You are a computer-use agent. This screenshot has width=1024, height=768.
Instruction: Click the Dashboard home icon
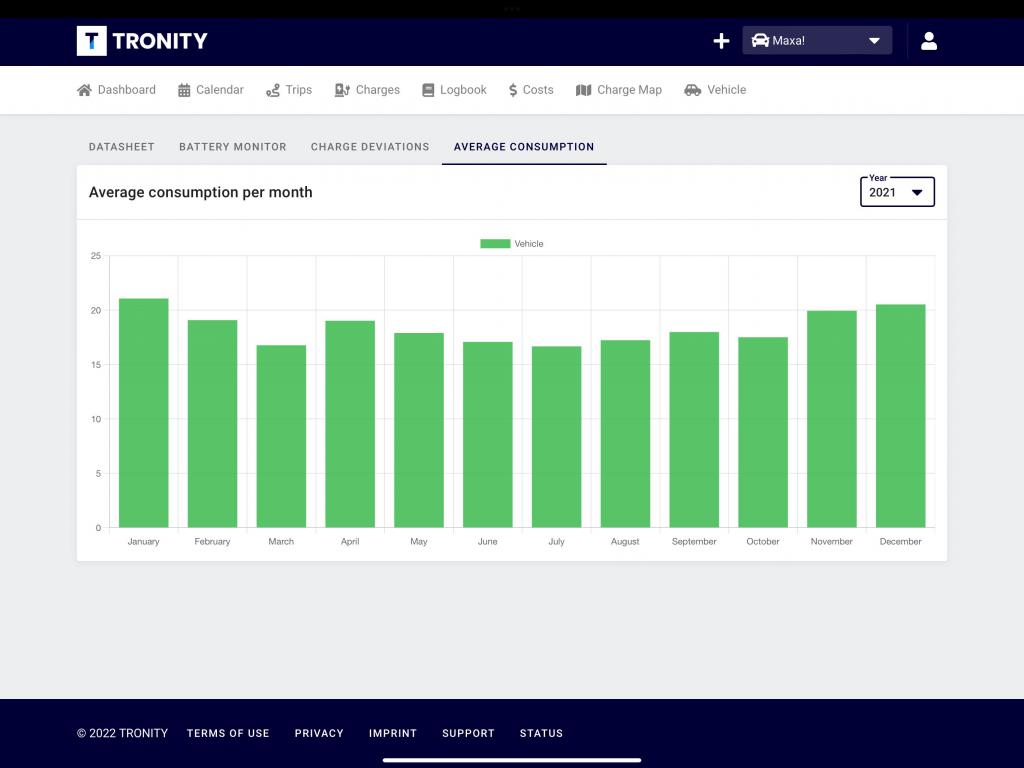pyautogui.click(x=84, y=90)
